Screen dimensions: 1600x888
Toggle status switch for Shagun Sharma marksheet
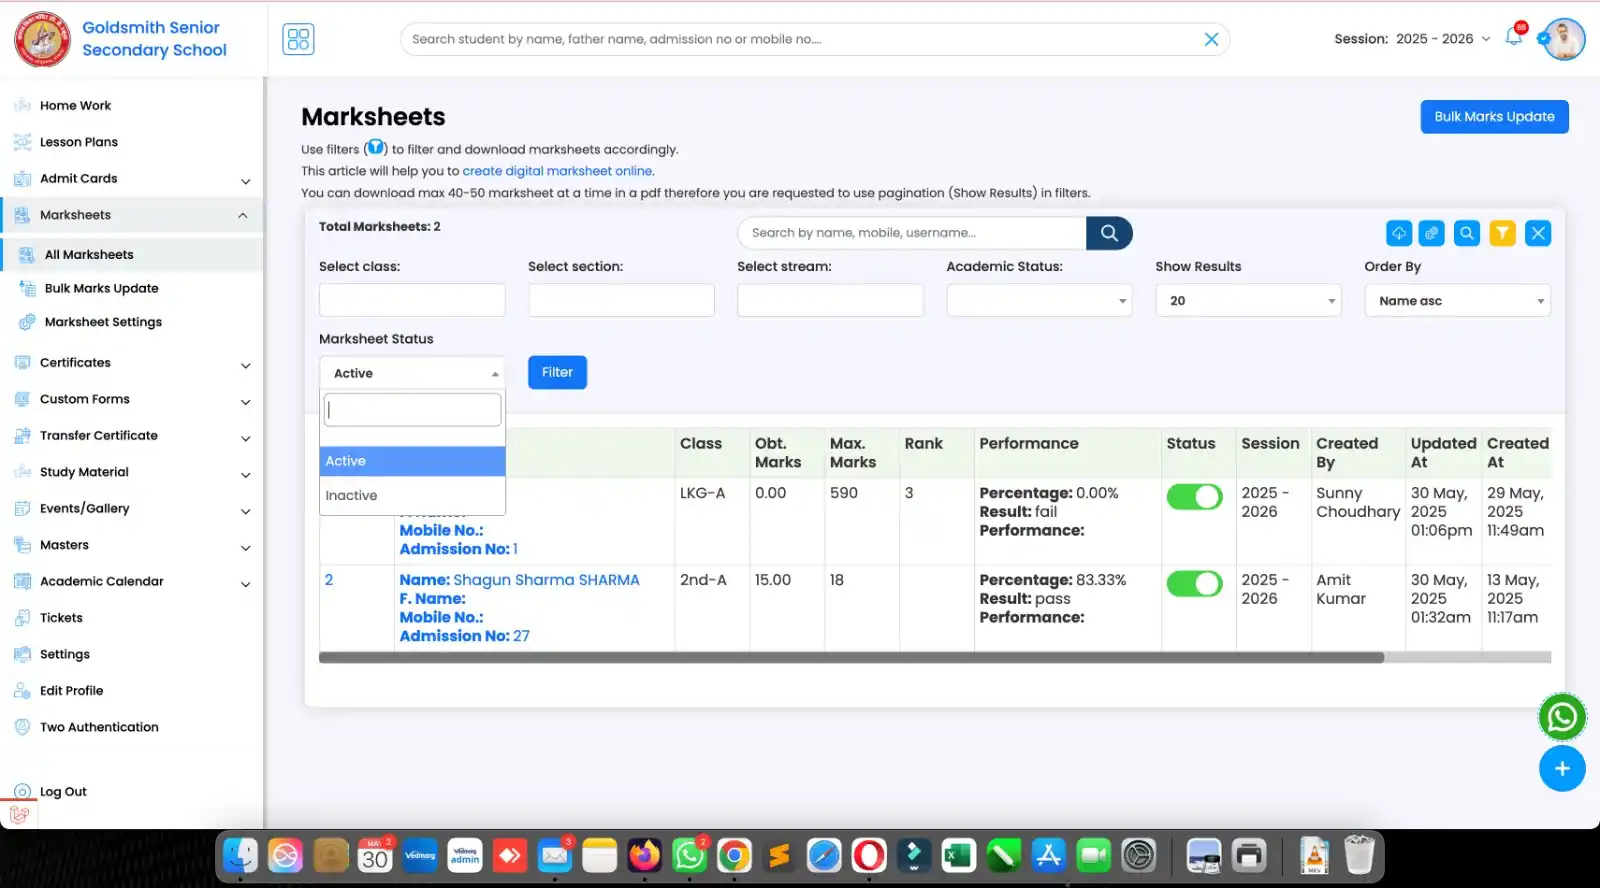(1194, 583)
